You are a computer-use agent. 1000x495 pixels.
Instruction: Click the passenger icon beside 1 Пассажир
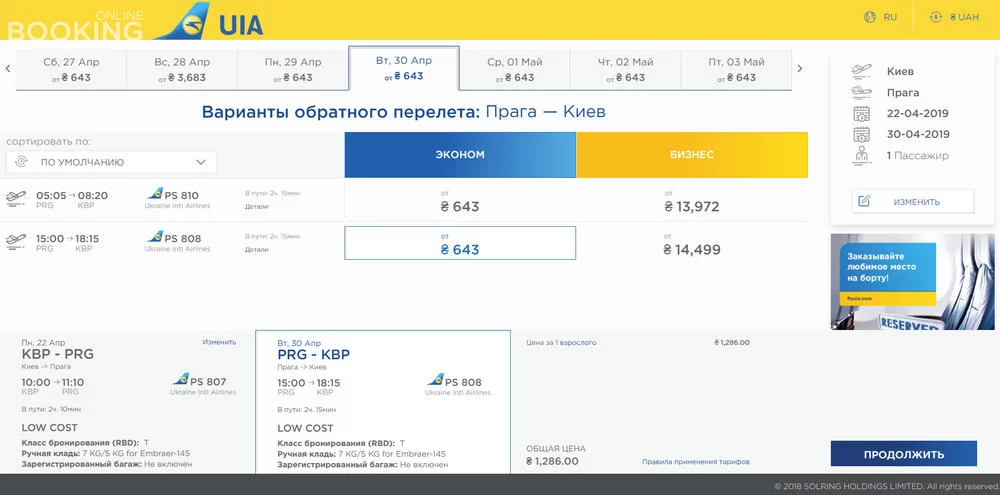[x=861, y=155]
